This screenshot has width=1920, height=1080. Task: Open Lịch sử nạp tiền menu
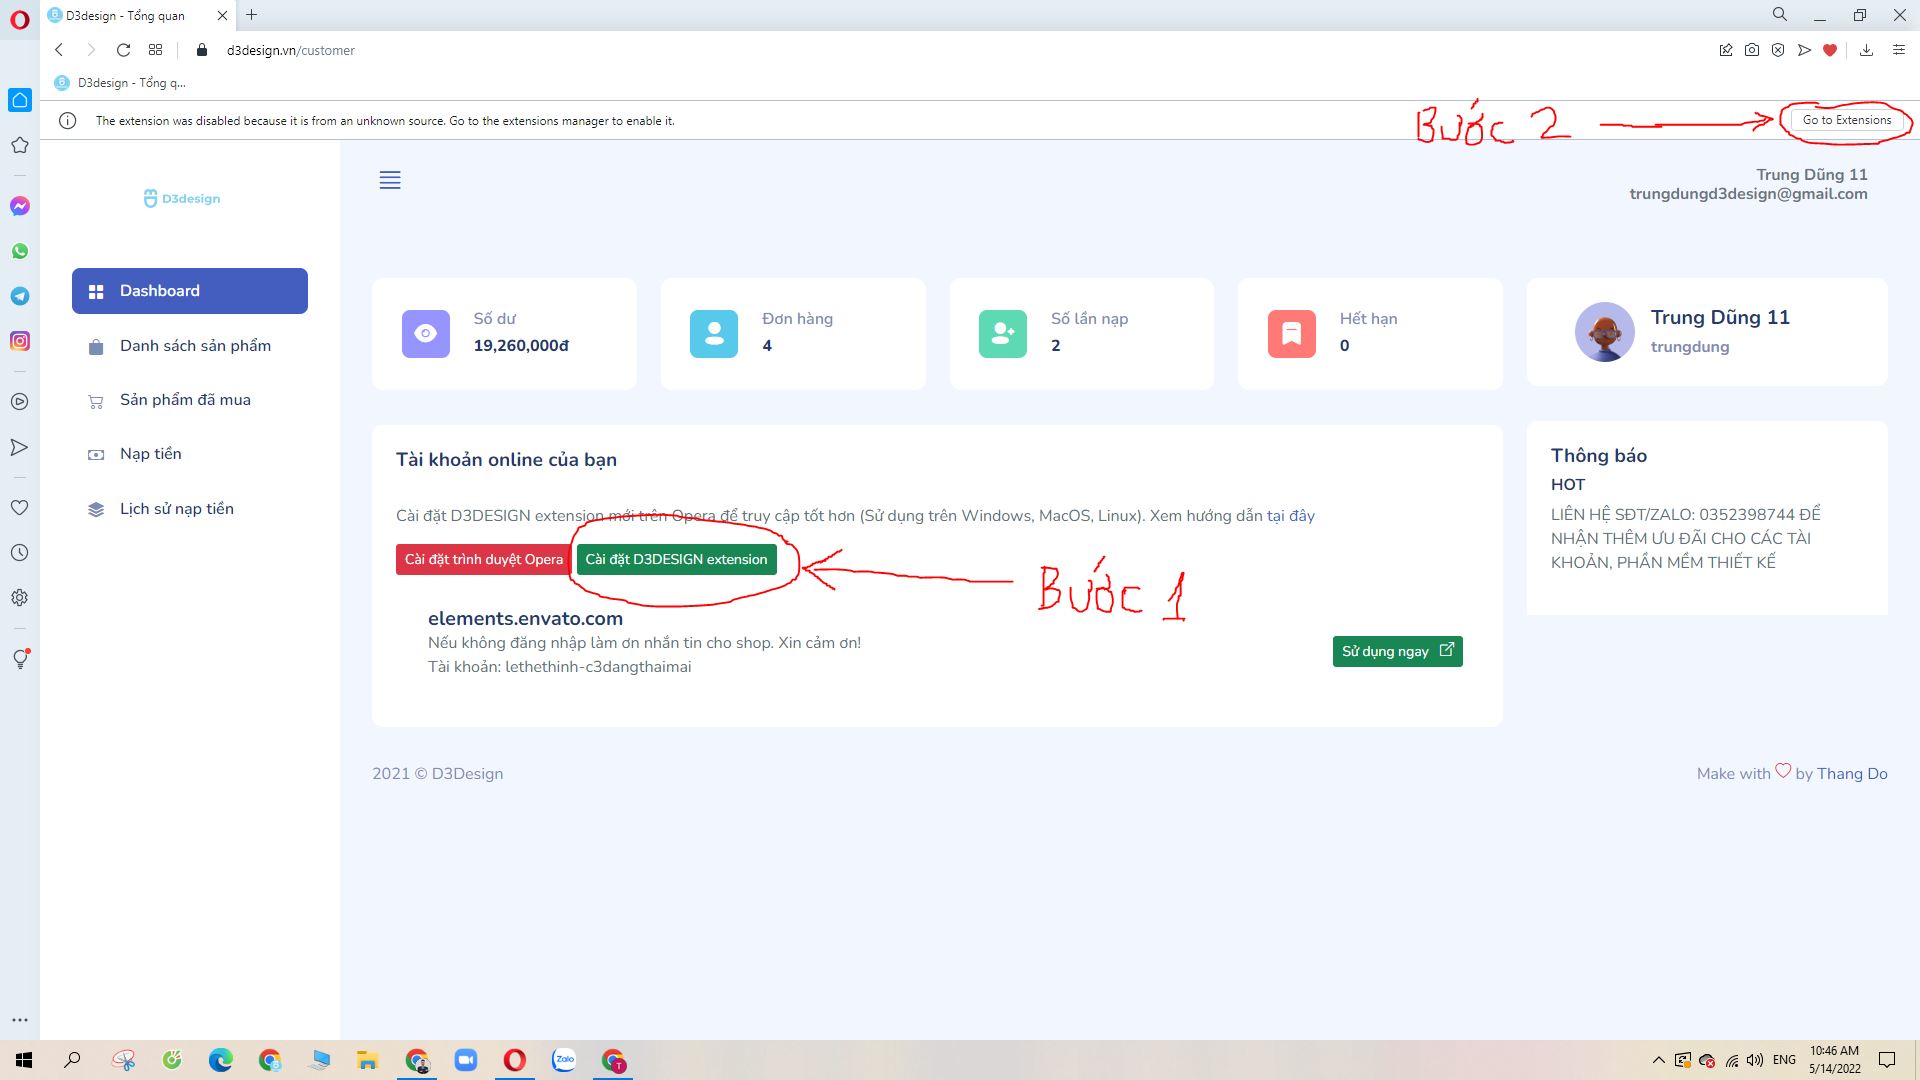(190, 509)
